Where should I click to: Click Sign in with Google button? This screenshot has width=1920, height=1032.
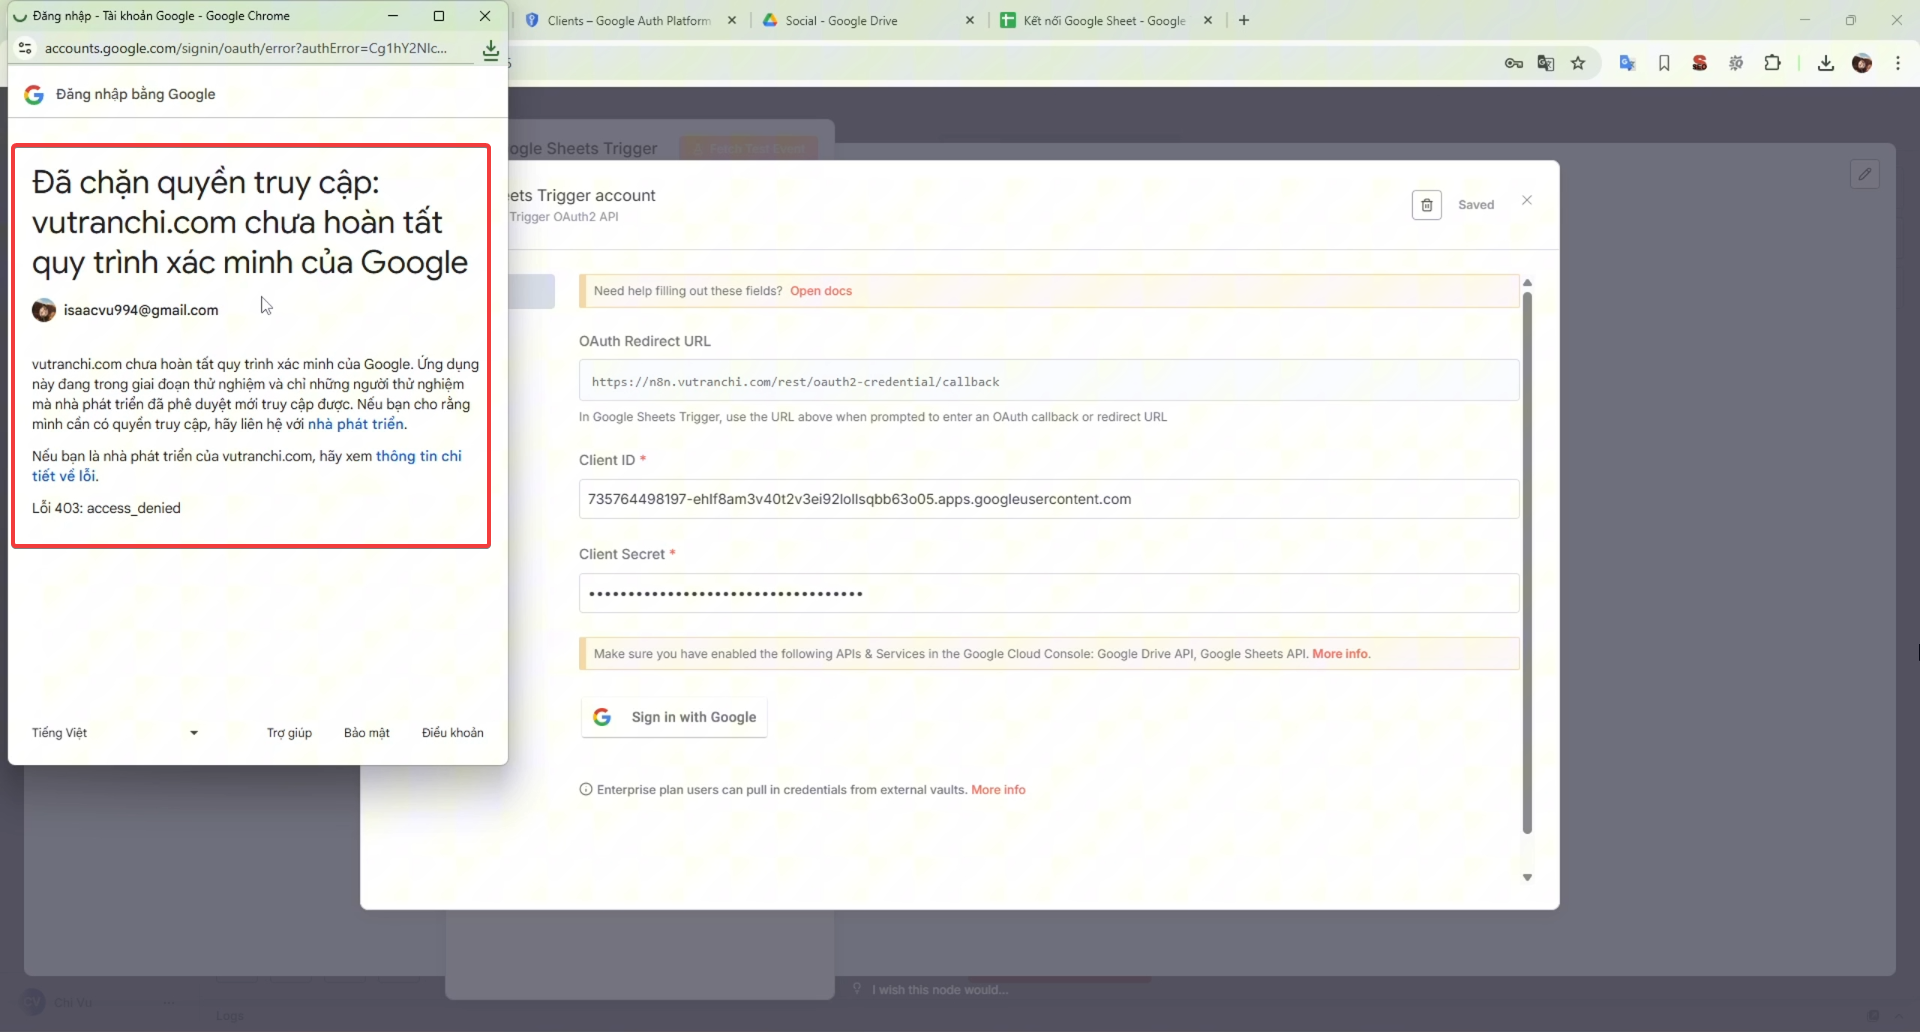(674, 717)
